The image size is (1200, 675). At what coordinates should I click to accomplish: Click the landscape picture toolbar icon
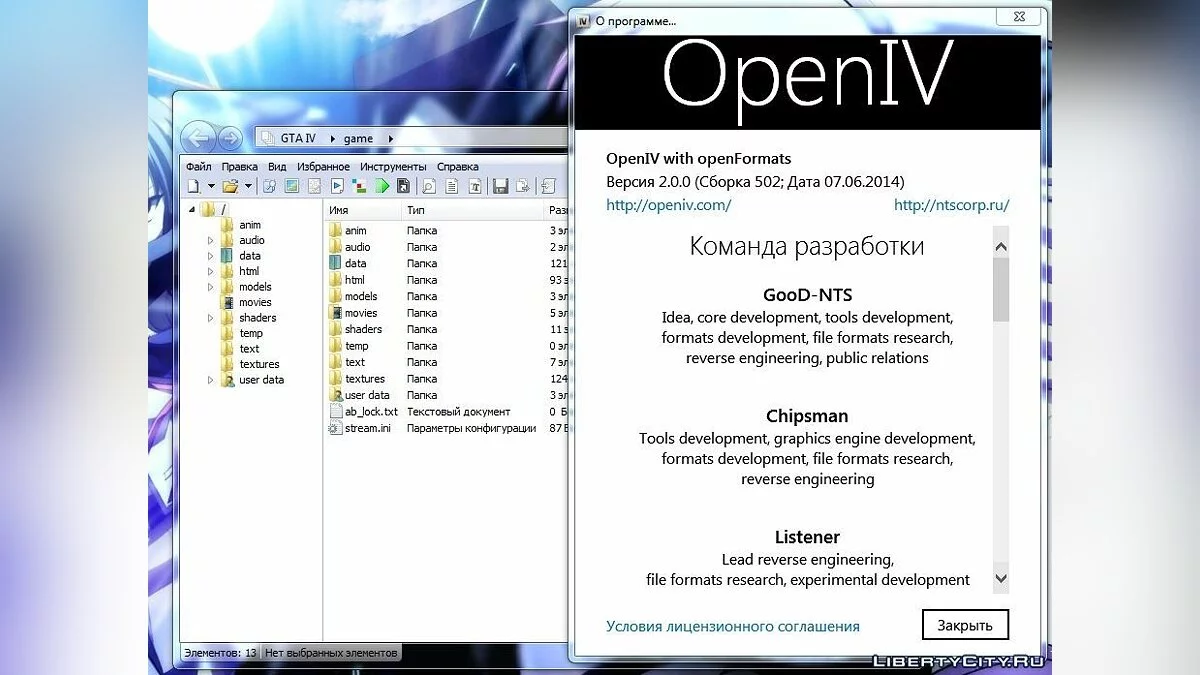coord(292,186)
